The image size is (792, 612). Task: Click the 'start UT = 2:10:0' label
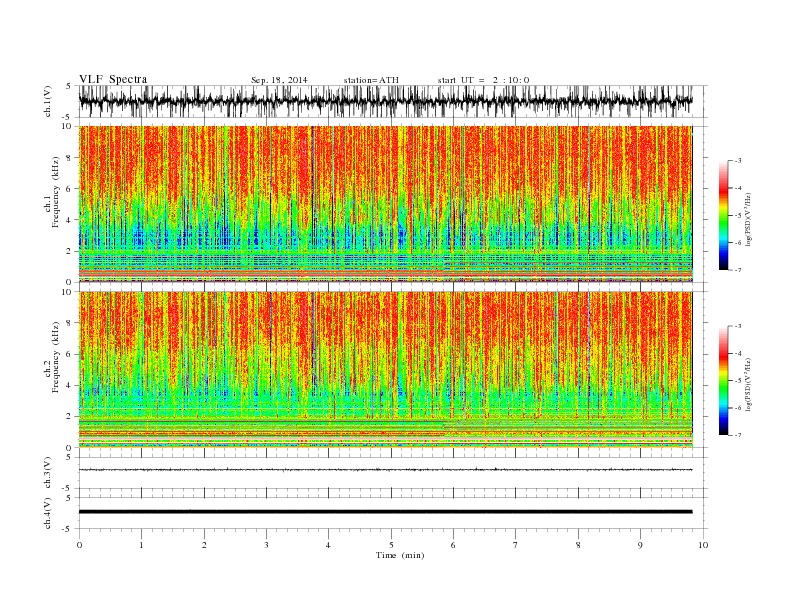point(483,80)
